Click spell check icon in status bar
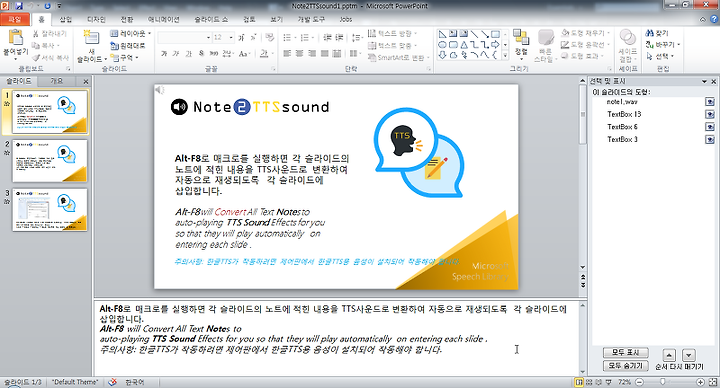 click(112, 382)
